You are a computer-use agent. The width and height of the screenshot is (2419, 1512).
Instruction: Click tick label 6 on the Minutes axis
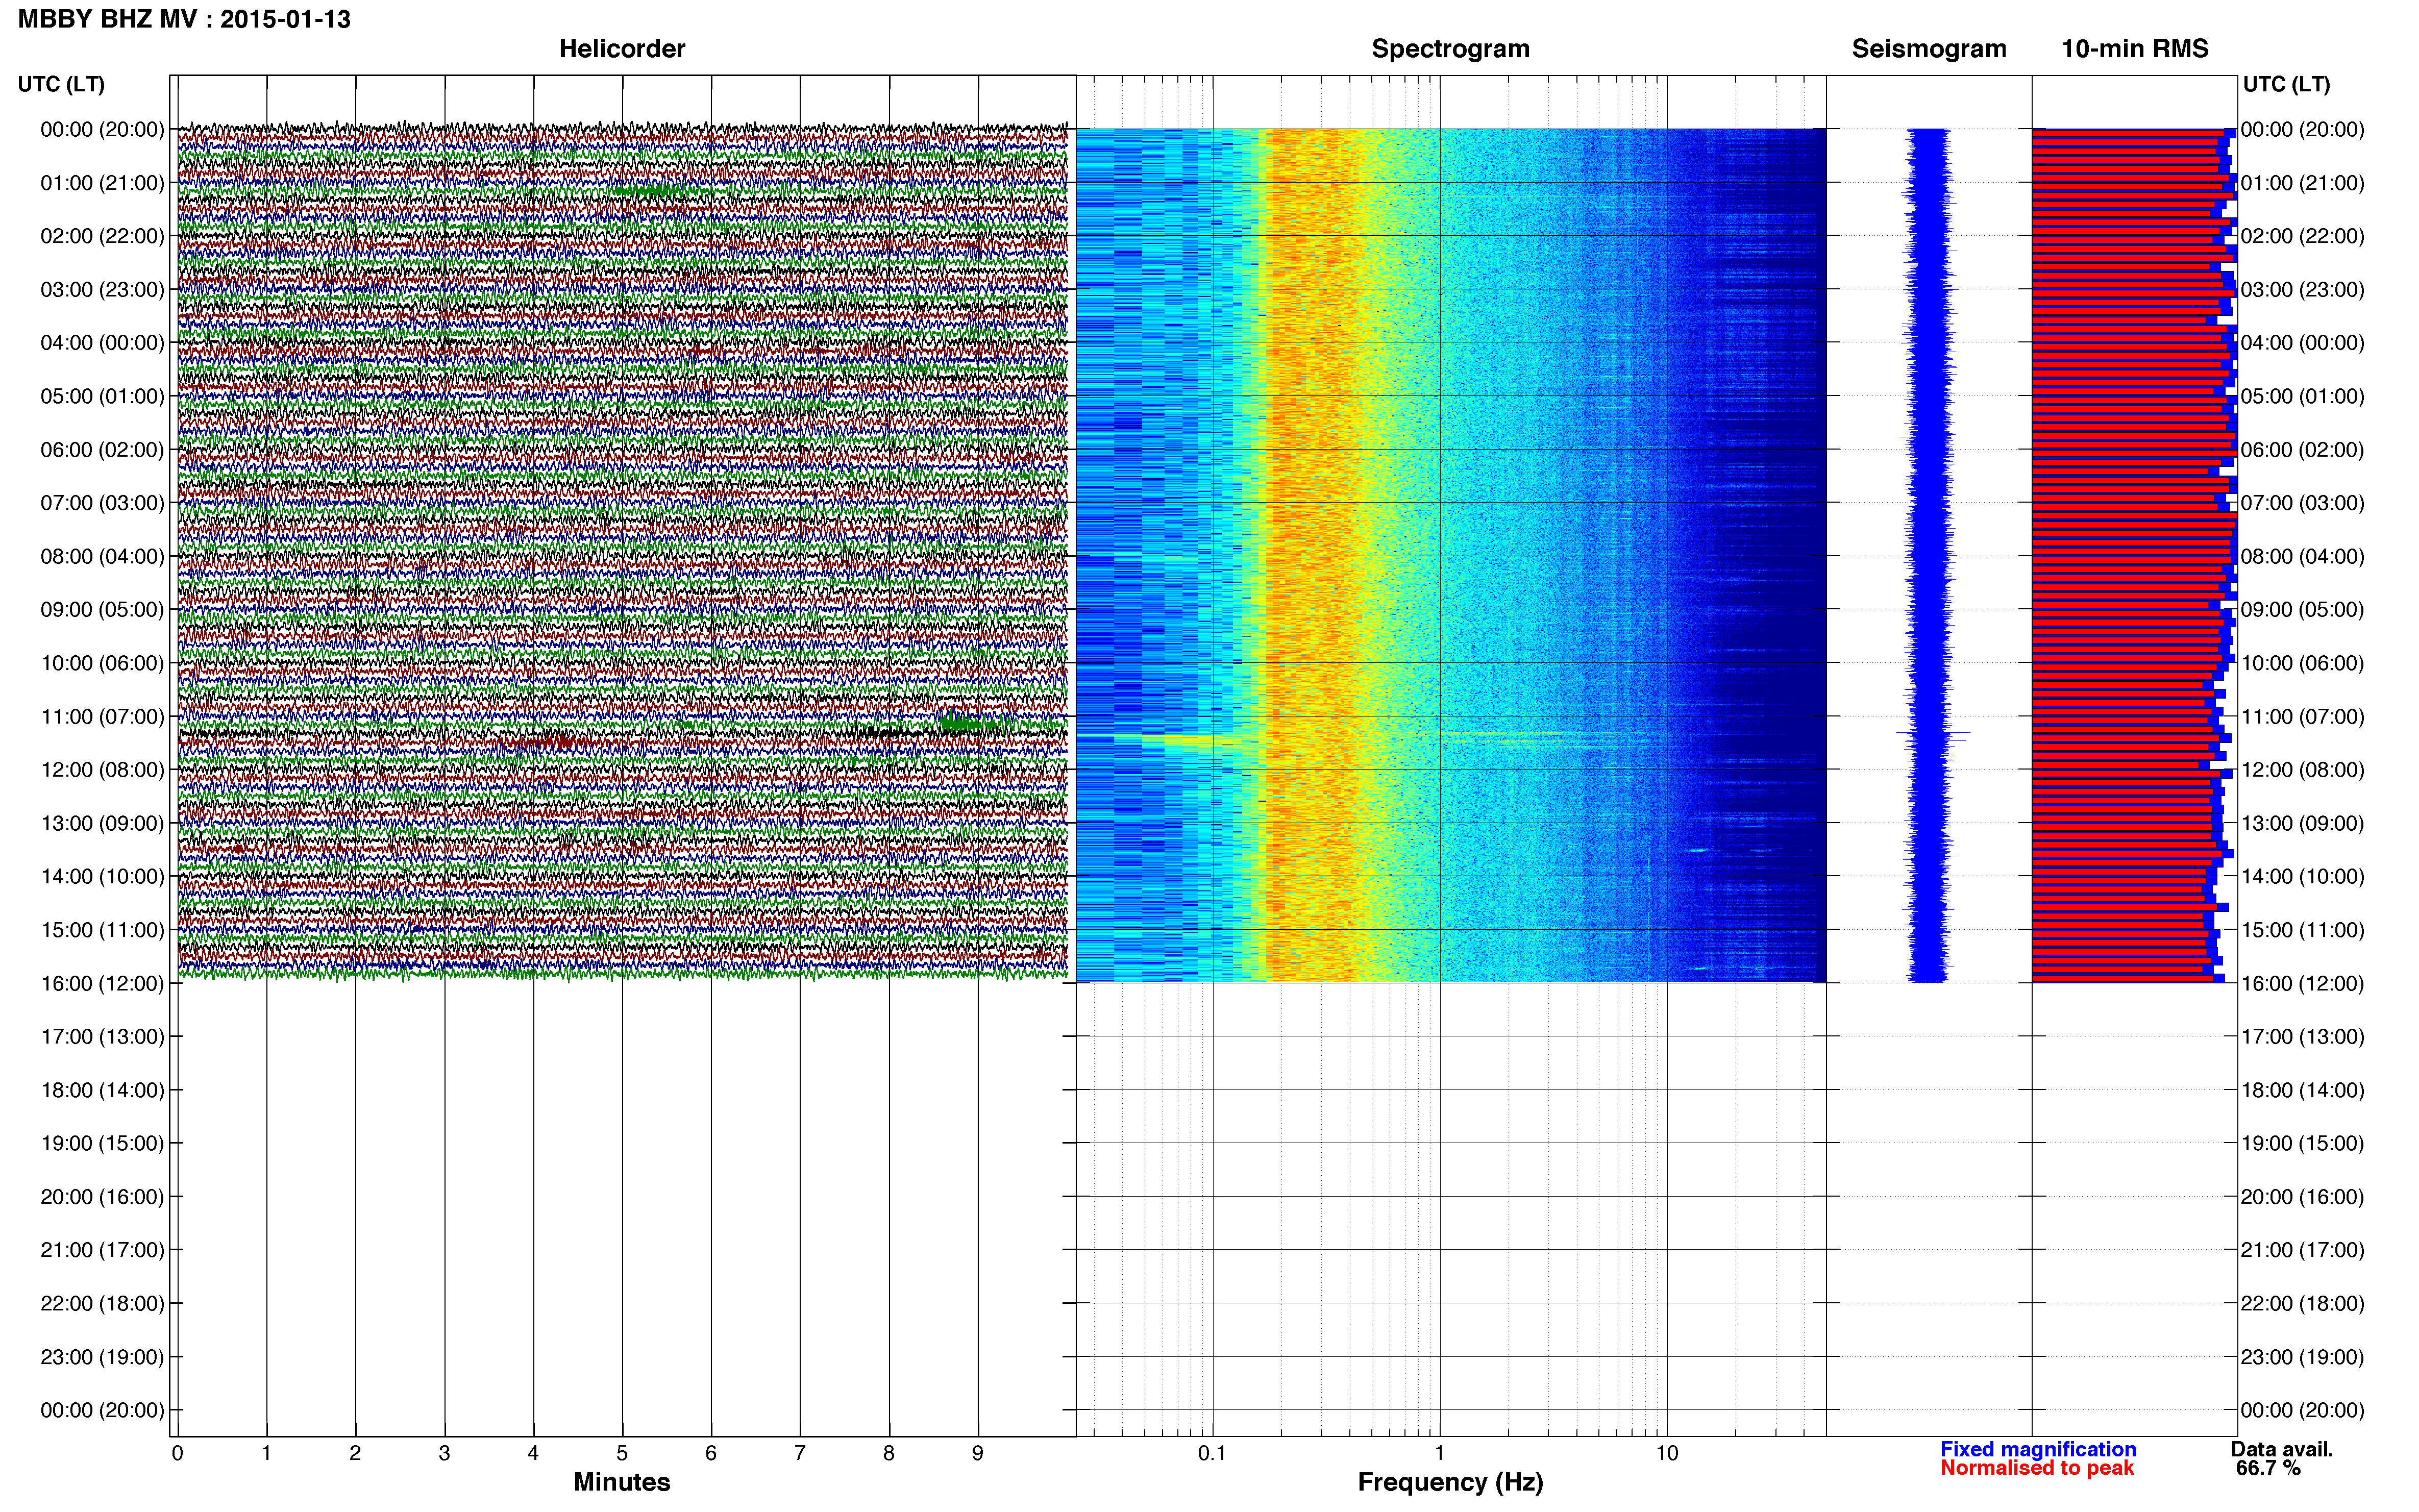(711, 1454)
